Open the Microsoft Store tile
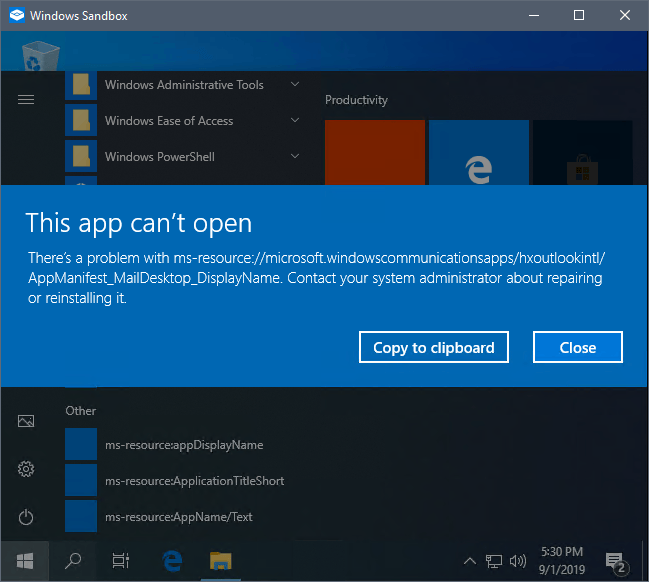Image resolution: width=649 pixels, height=582 pixels. click(582, 152)
